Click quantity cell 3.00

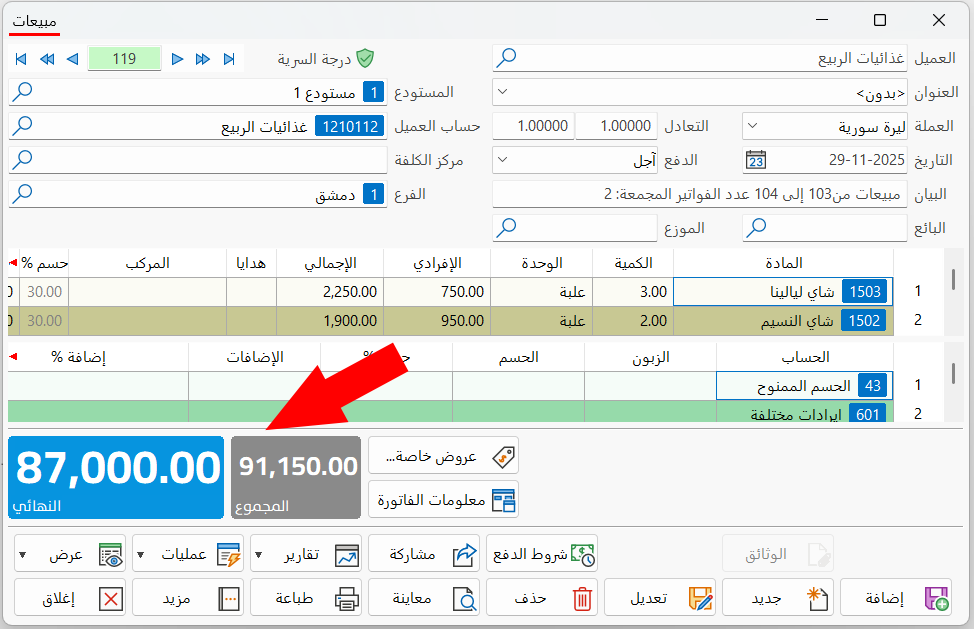click(633, 292)
